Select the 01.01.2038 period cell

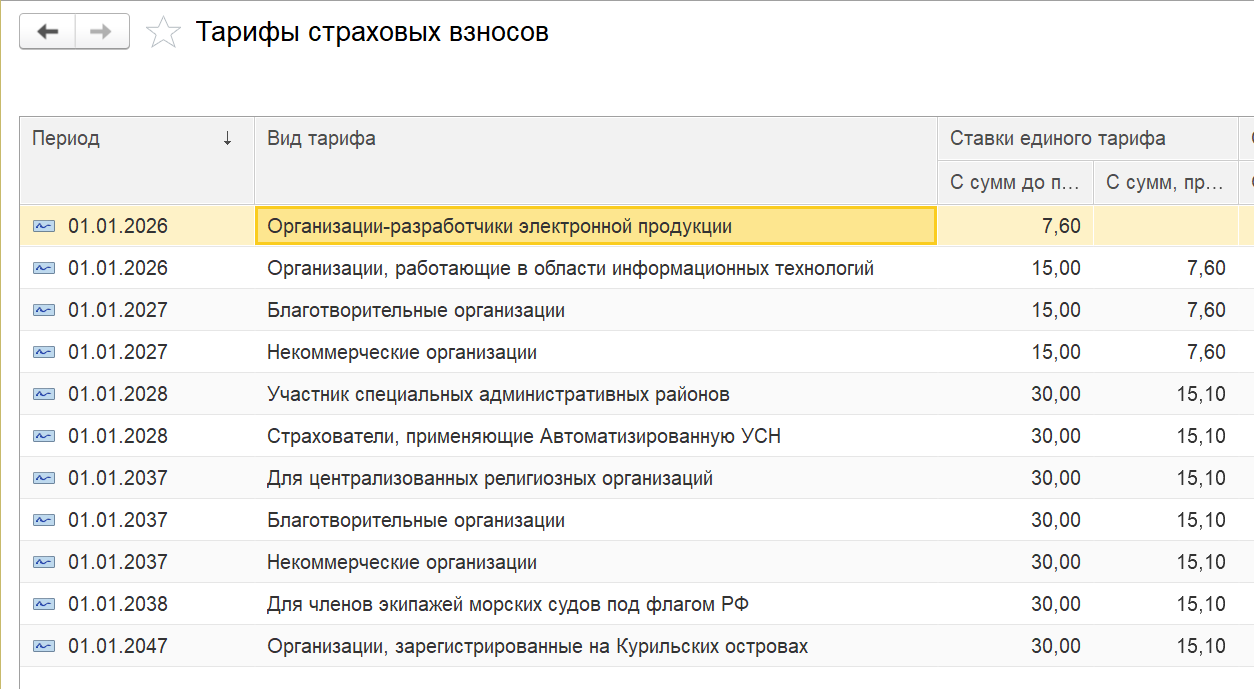118,605
